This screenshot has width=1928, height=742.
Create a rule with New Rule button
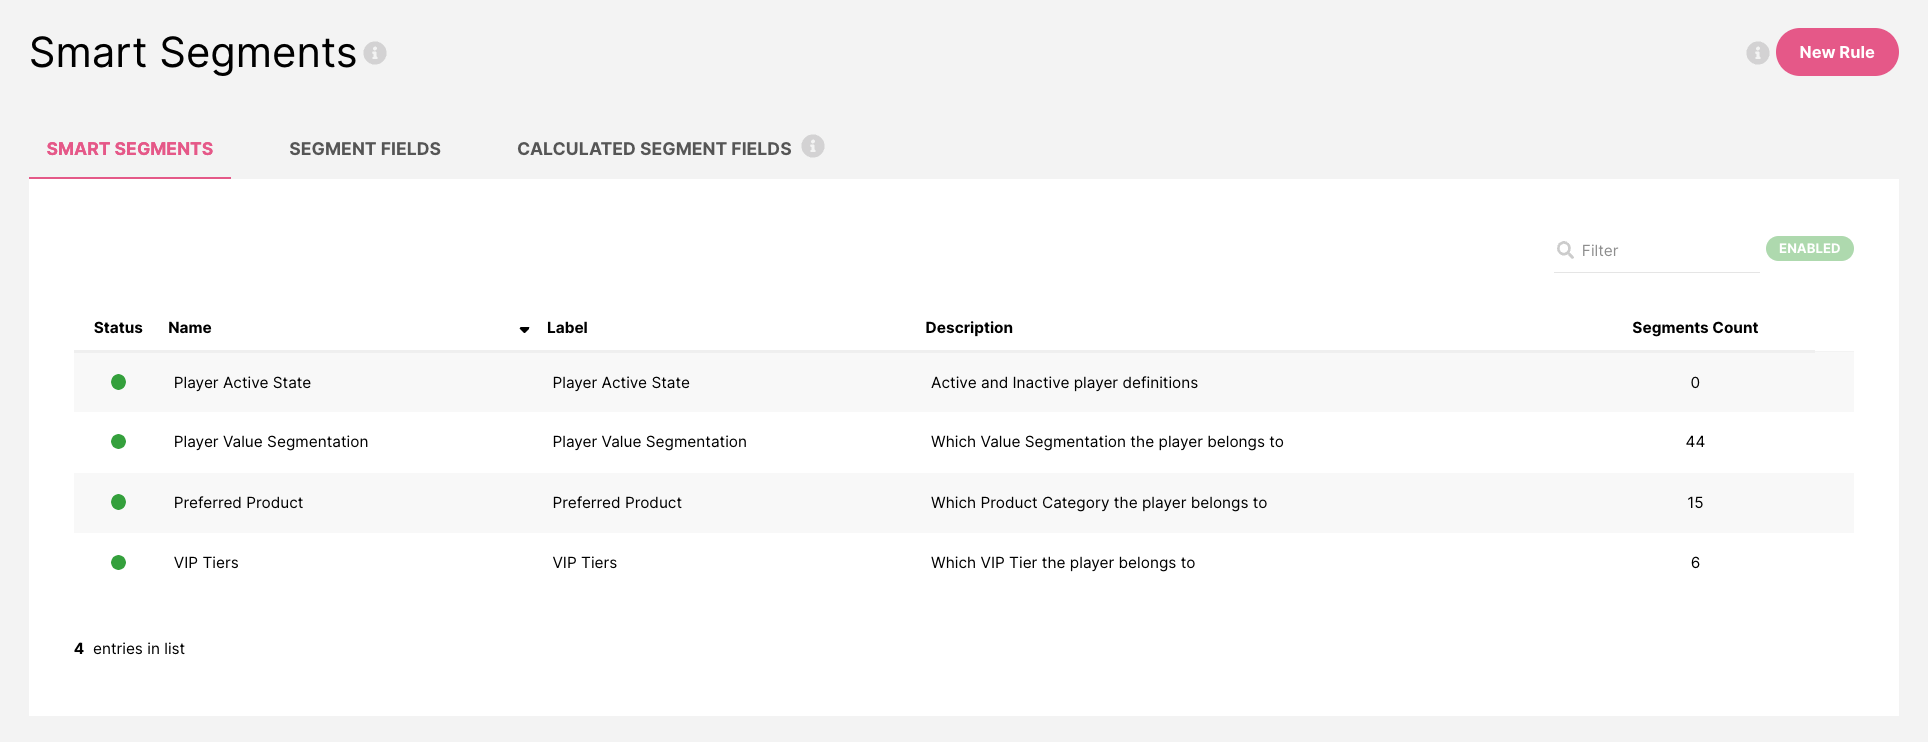[x=1836, y=52]
